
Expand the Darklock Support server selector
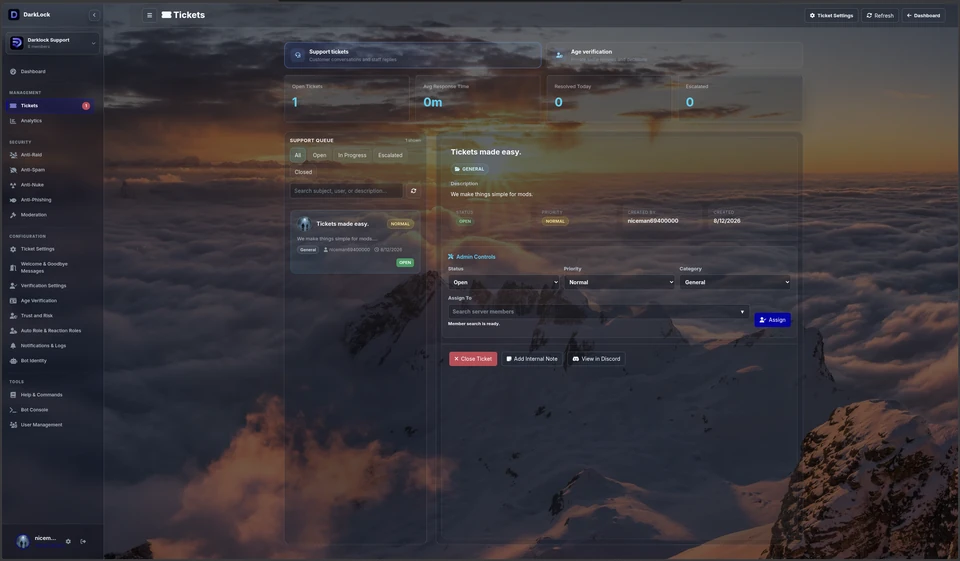tap(52, 43)
